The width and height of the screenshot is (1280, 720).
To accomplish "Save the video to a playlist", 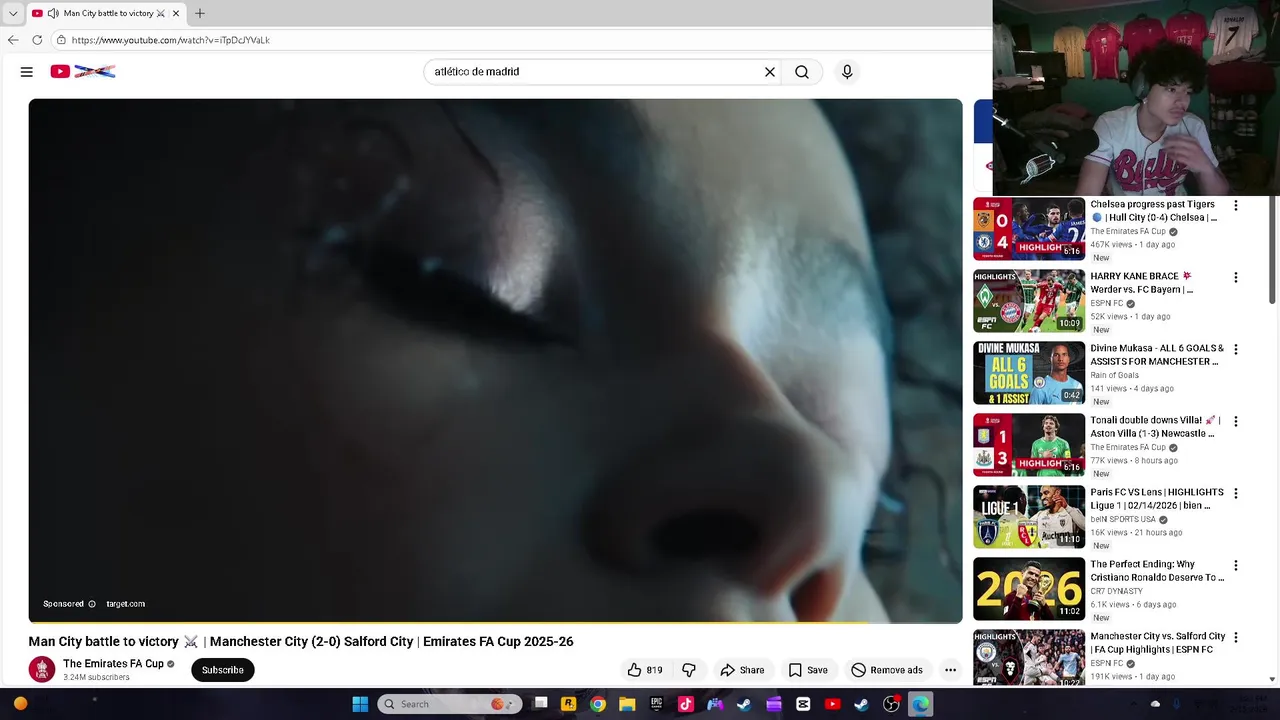I will click(808, 670).
